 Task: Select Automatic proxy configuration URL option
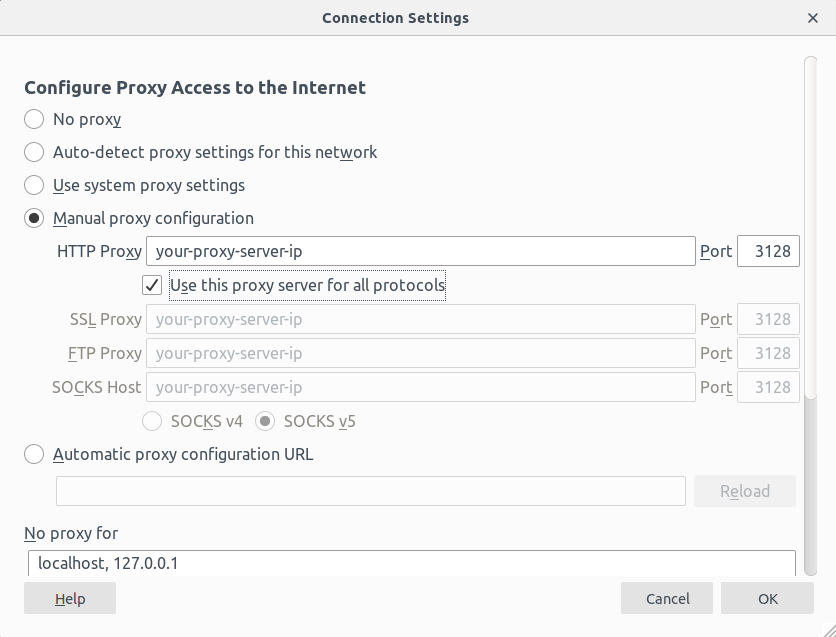click(x=35, y=455)
